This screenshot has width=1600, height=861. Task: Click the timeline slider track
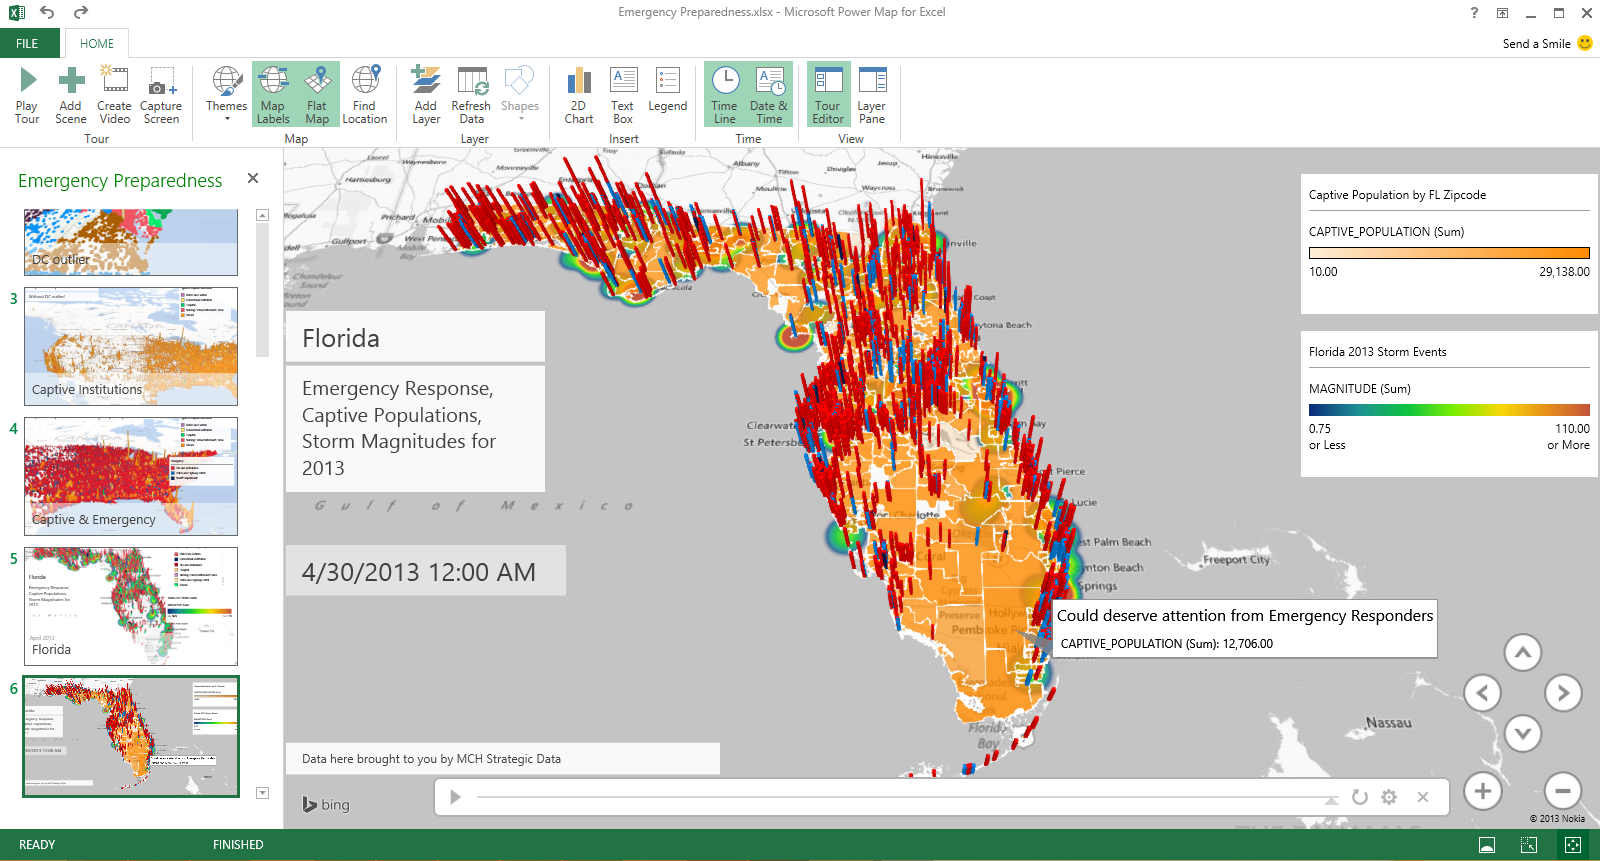pyautogui.click(x=900, y=797)
